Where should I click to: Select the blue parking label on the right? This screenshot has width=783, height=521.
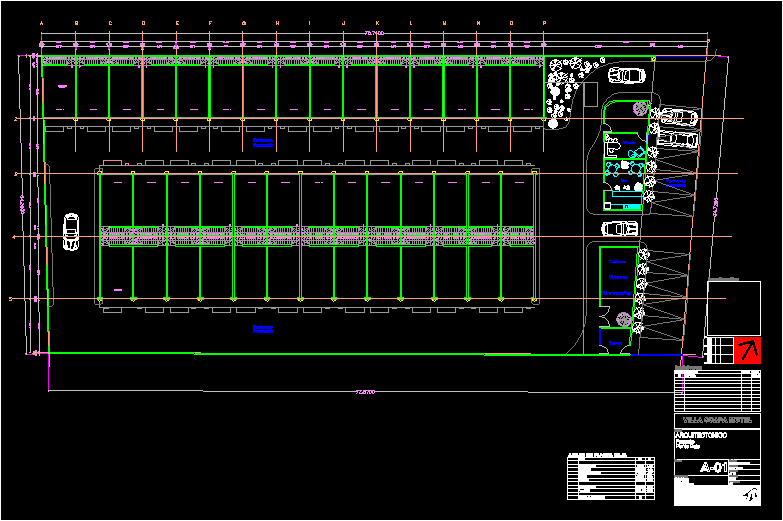[677, 184]
